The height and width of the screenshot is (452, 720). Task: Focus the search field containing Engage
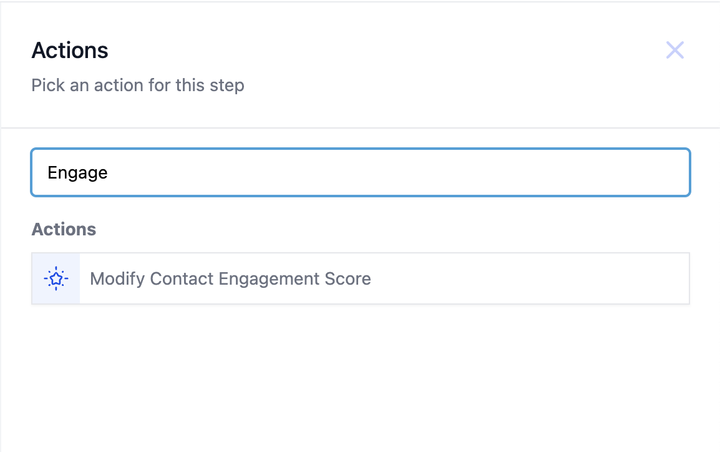click(x=360, y=172)
